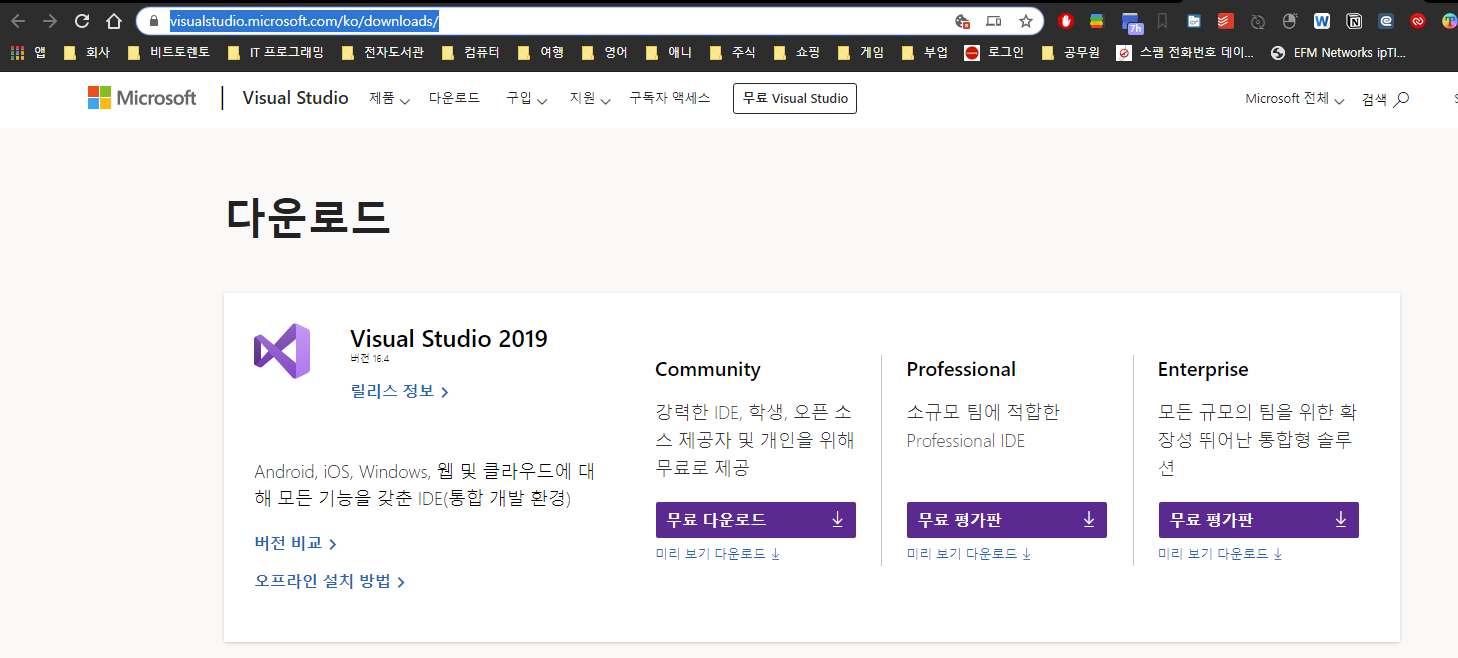Open the 구독자 액세스 menu item

(x=669, y=98)
